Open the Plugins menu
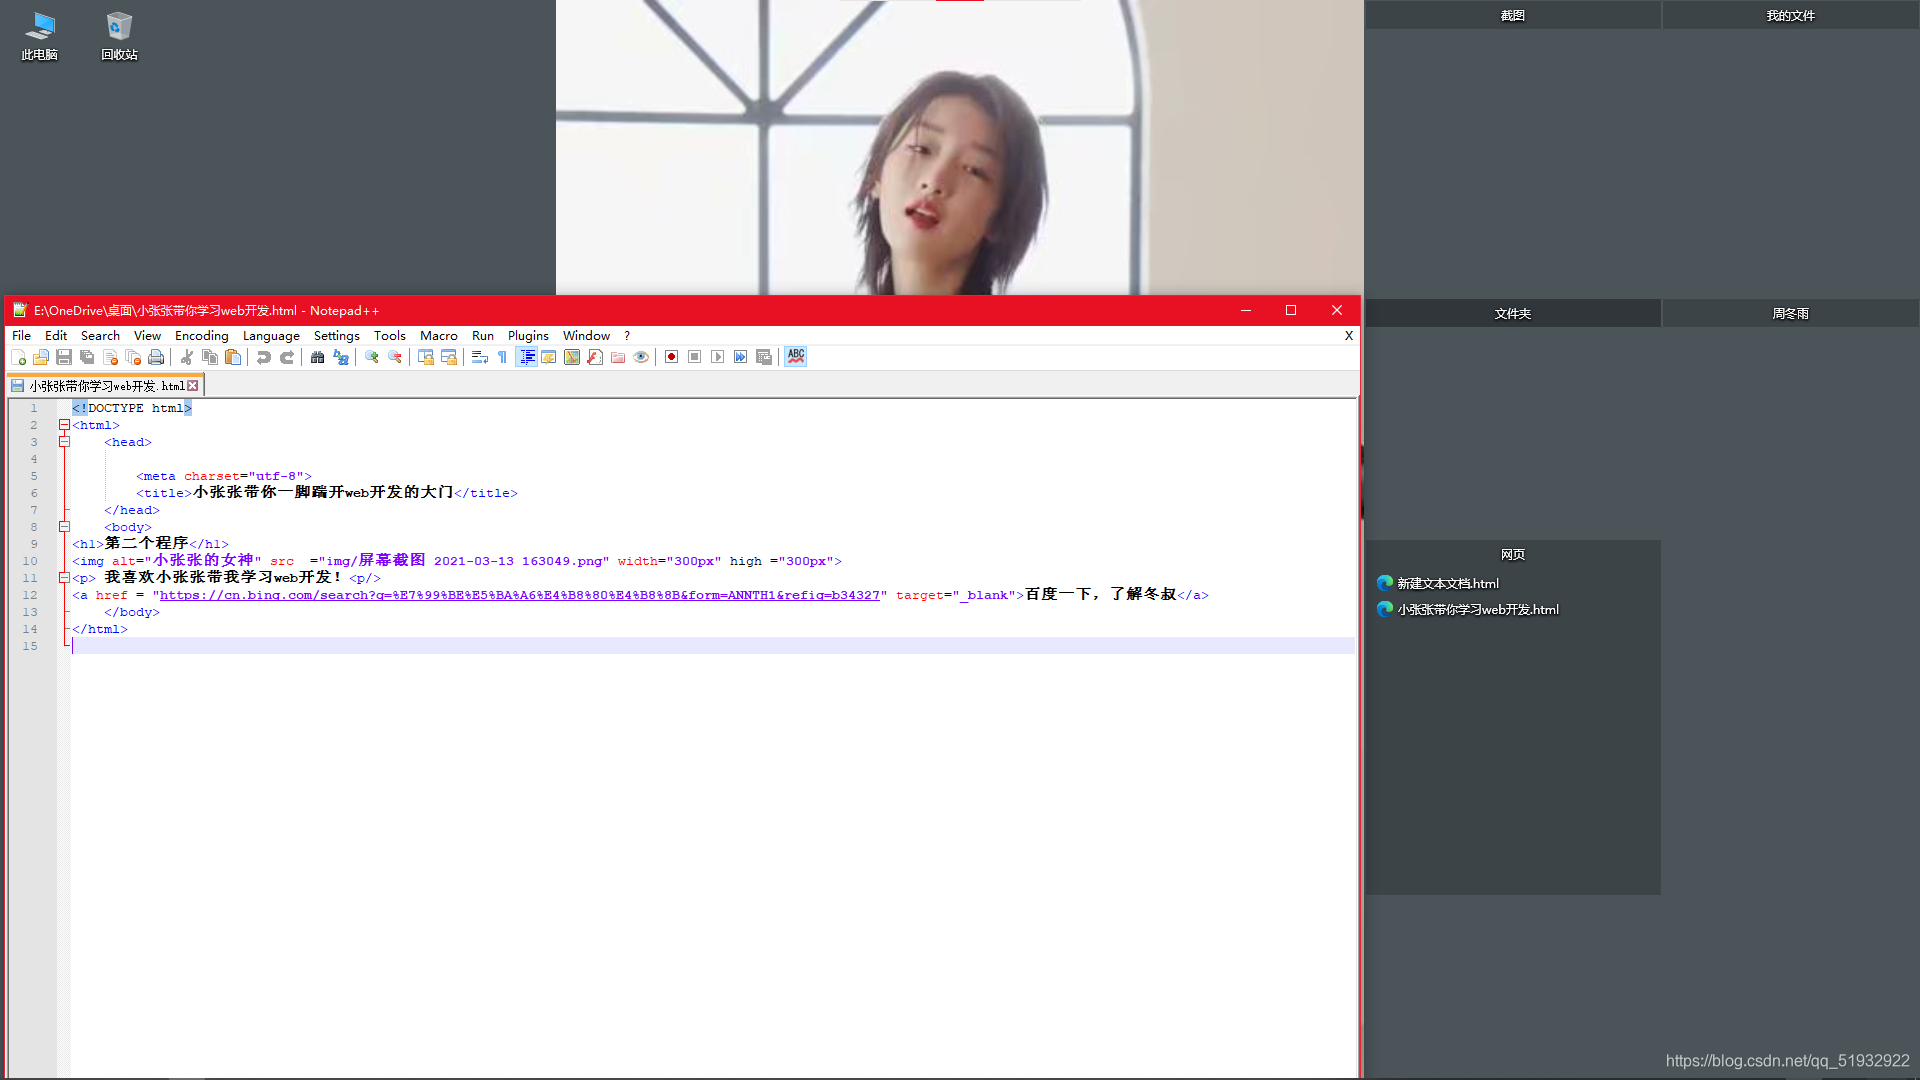 coord(527,335)
